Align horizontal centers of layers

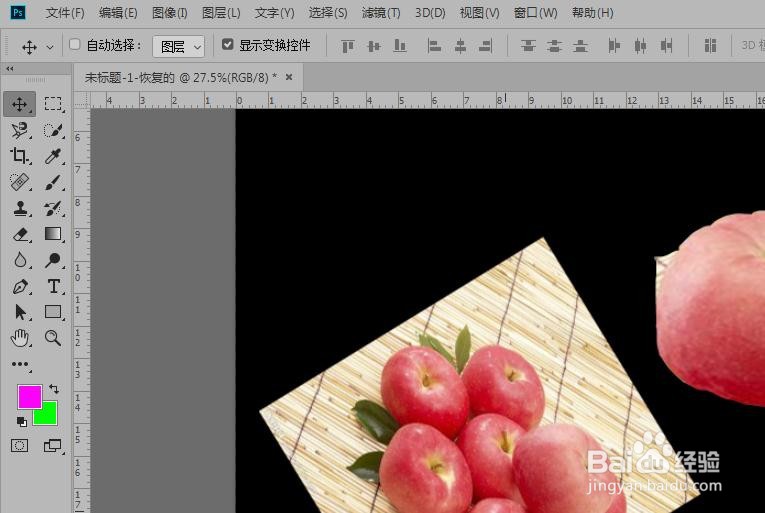460,46
